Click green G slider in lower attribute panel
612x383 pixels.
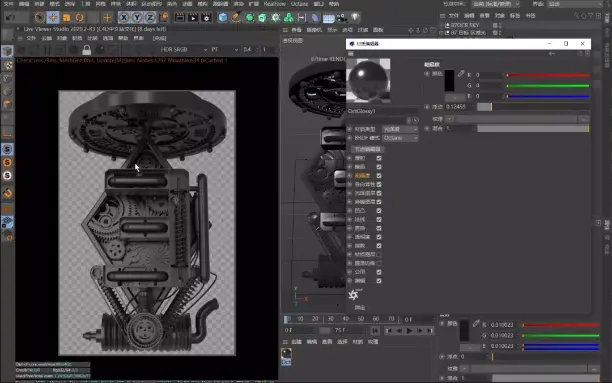pos(561,335)
